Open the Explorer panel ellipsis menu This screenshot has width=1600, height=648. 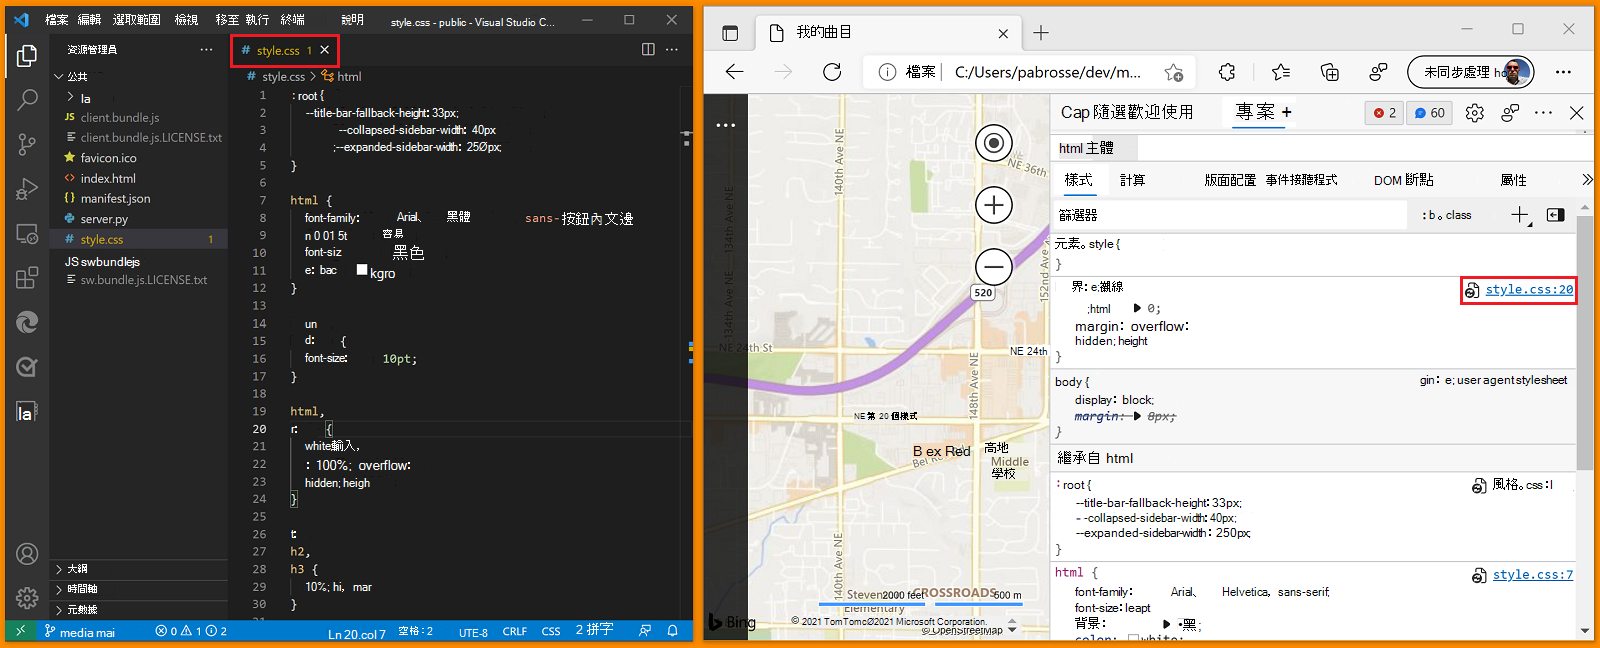[206, 49]
